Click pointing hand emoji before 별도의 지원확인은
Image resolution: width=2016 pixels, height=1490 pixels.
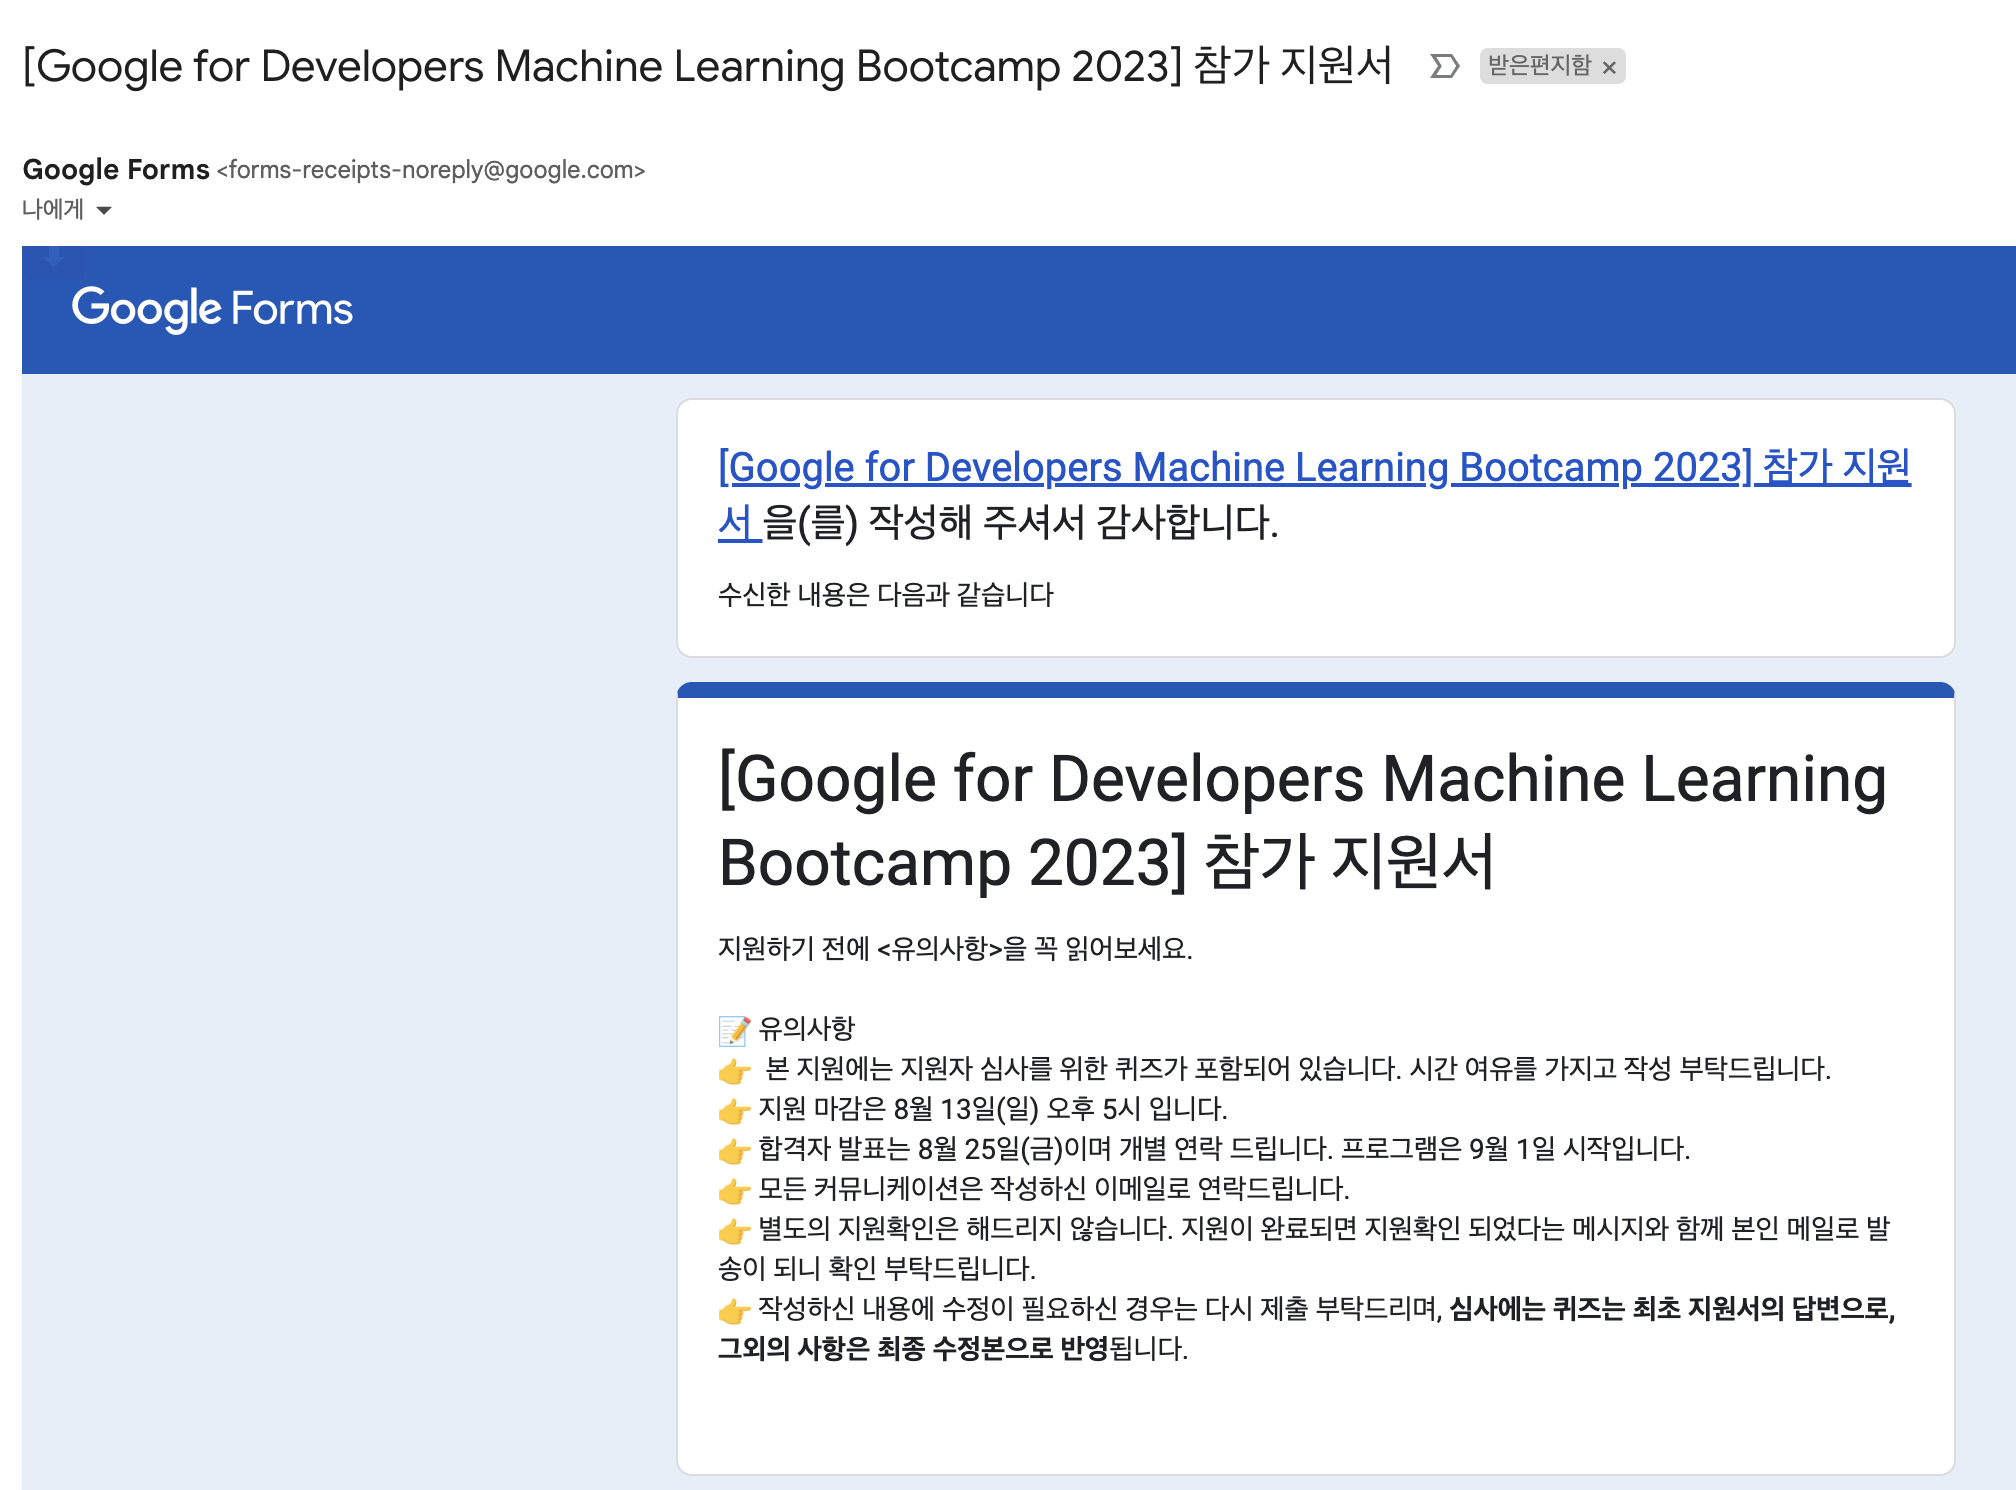734,1231
